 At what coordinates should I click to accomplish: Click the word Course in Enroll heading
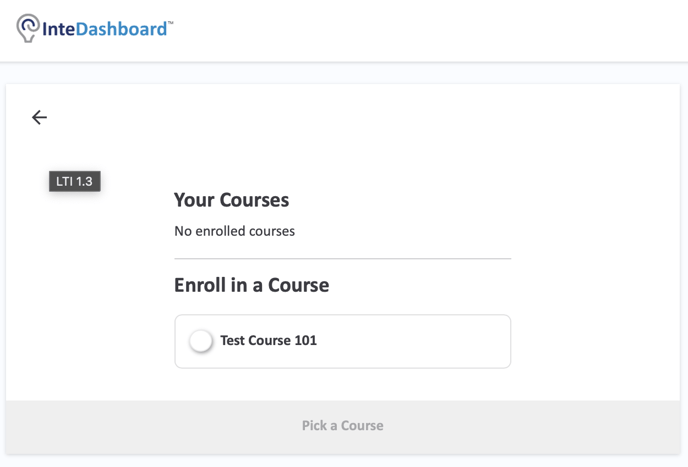pyautogui.click(x=299, y=285)
